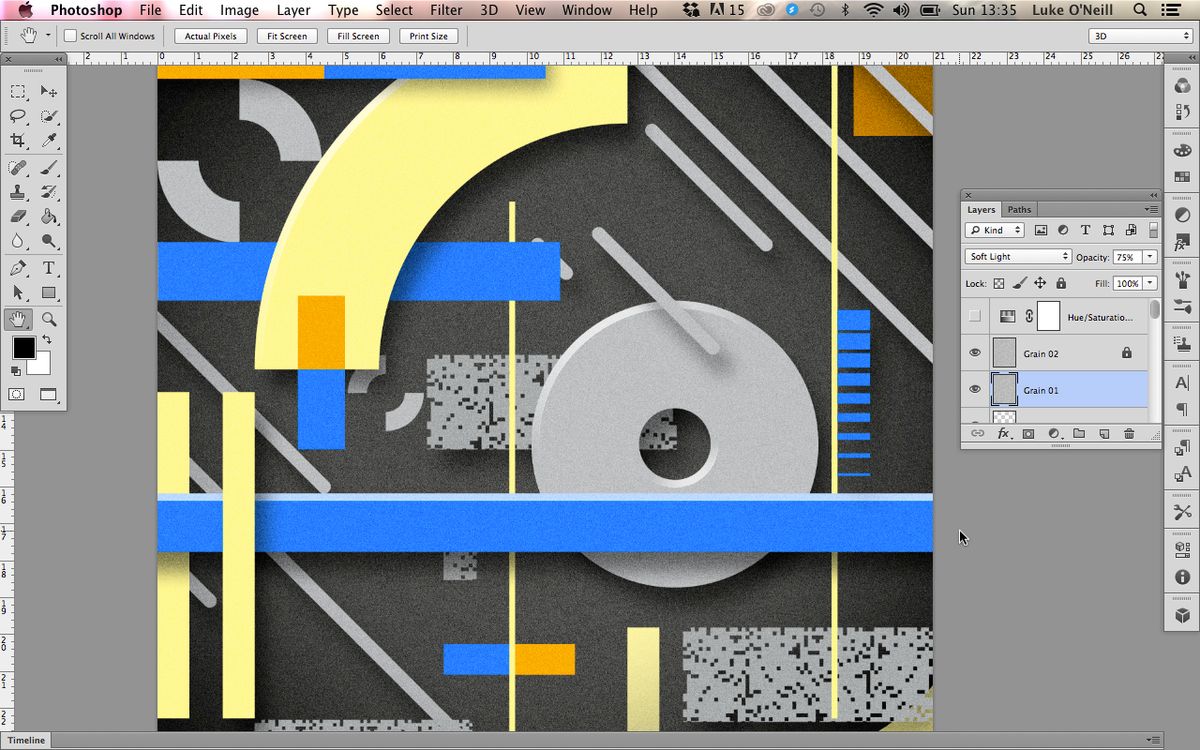Viewport: 1200px width, 750px height.
Task: Toggle visibility of the Grain 01 layer
Action: (x=975, y=390)
